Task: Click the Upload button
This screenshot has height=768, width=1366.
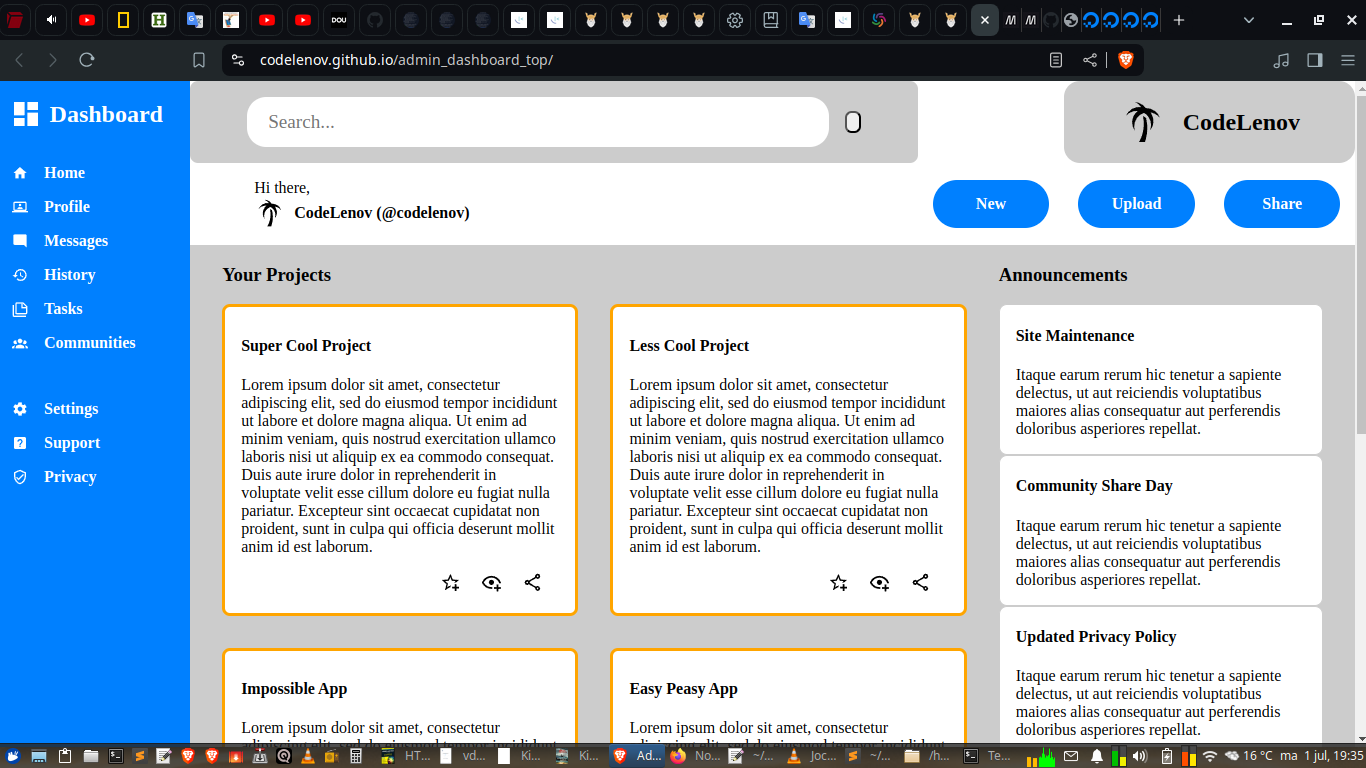Action: pos(1136,203)
